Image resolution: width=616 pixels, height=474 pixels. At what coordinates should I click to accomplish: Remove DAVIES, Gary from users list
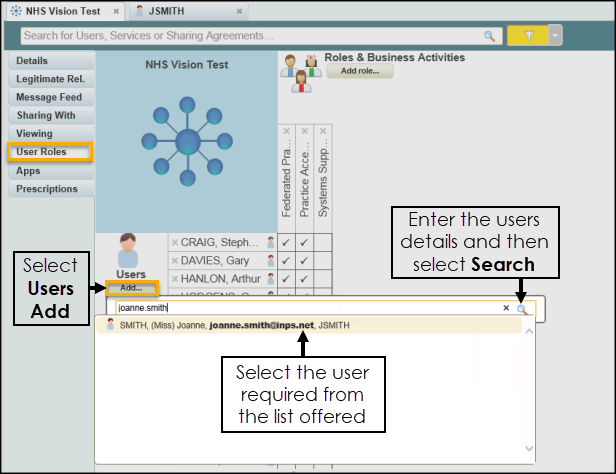[x=174, y=260]
